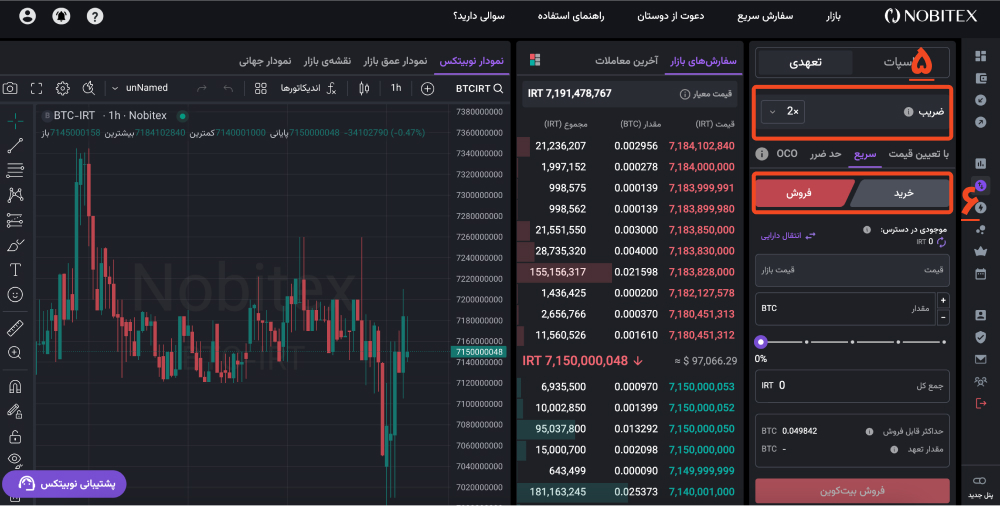Open the 1h timeframe selector
Image resolution: width=1000 pixels, height=506 pixels.
coord(395,88)
